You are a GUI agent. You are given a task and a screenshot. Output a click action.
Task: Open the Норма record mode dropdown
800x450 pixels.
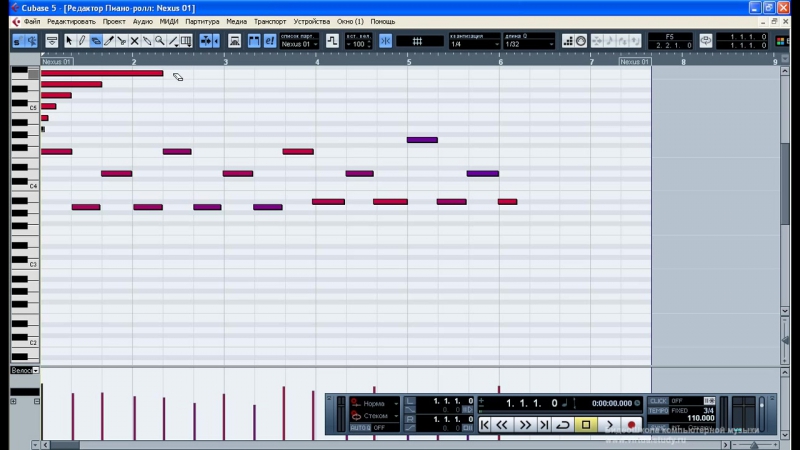(374, 404)
